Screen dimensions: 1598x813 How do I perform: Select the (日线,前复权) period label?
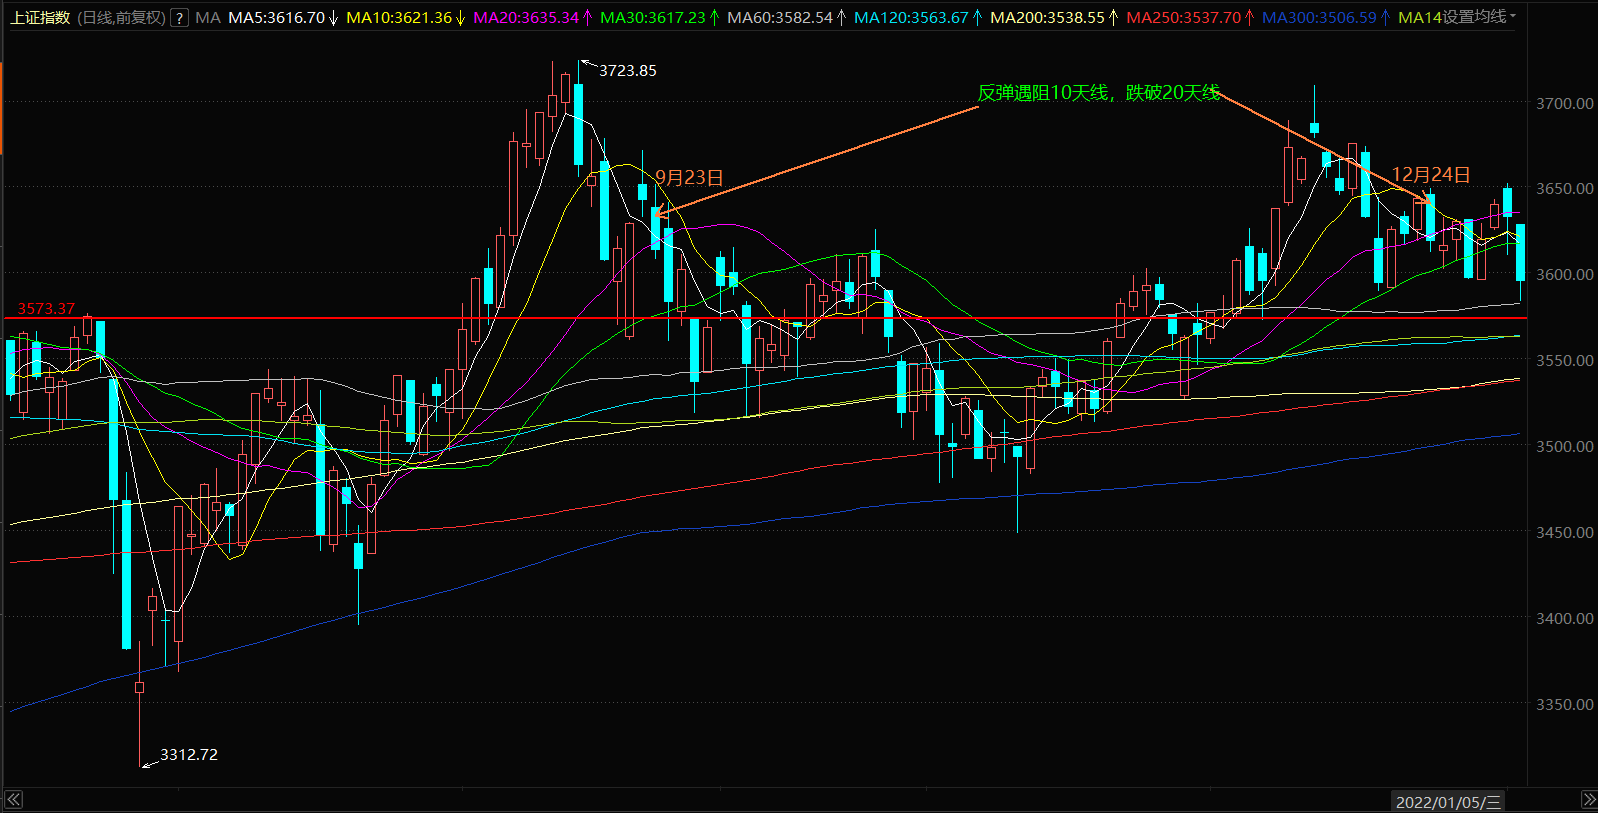click(121, 18)
